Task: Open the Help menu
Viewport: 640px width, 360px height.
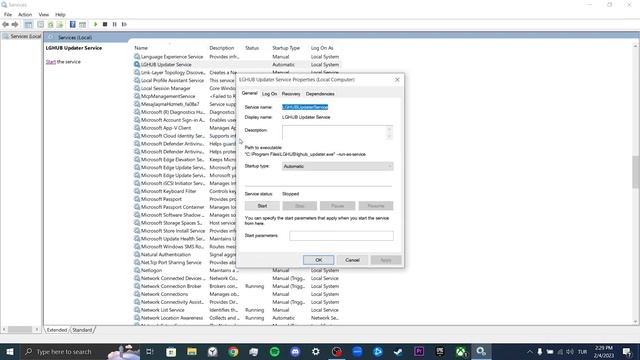Action: click(60, 15)
